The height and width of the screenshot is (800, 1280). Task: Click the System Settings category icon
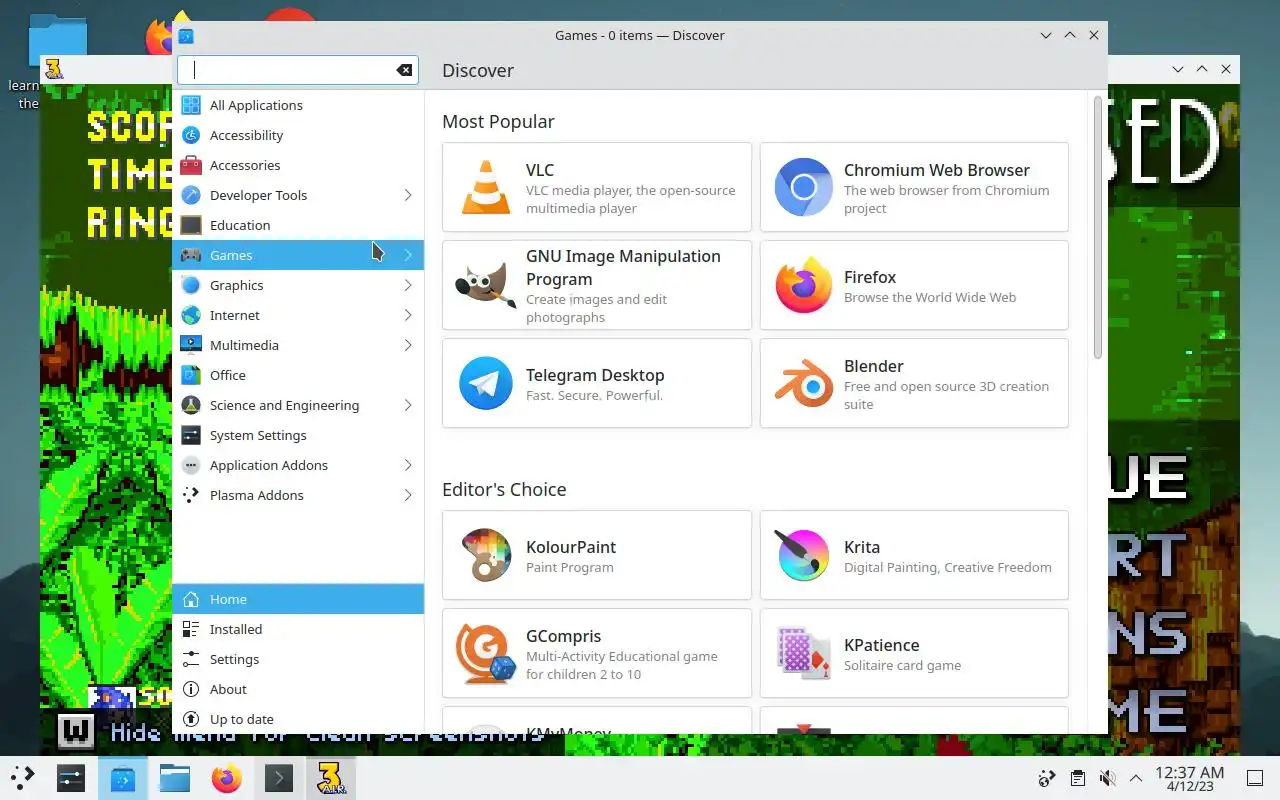(x=191, y=435)
